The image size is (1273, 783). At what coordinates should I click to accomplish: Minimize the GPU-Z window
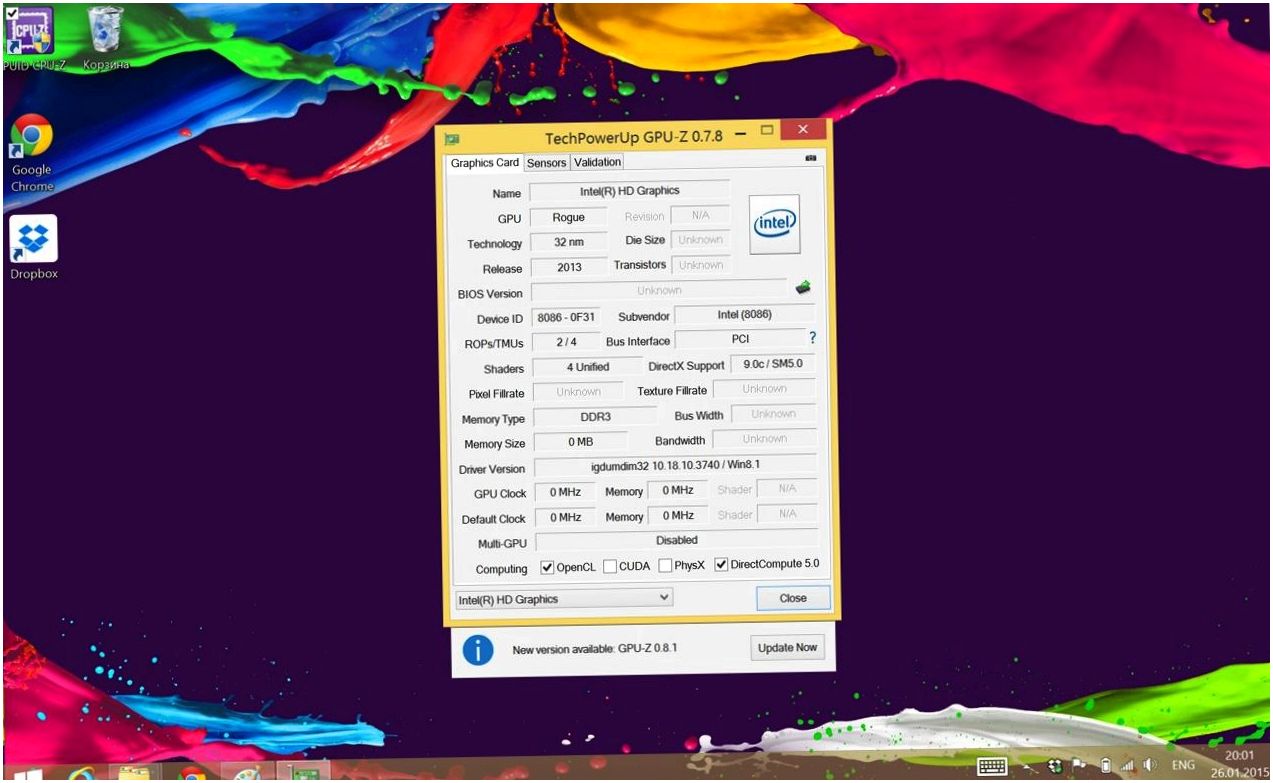pyautogui.click(x=741, y=133)
